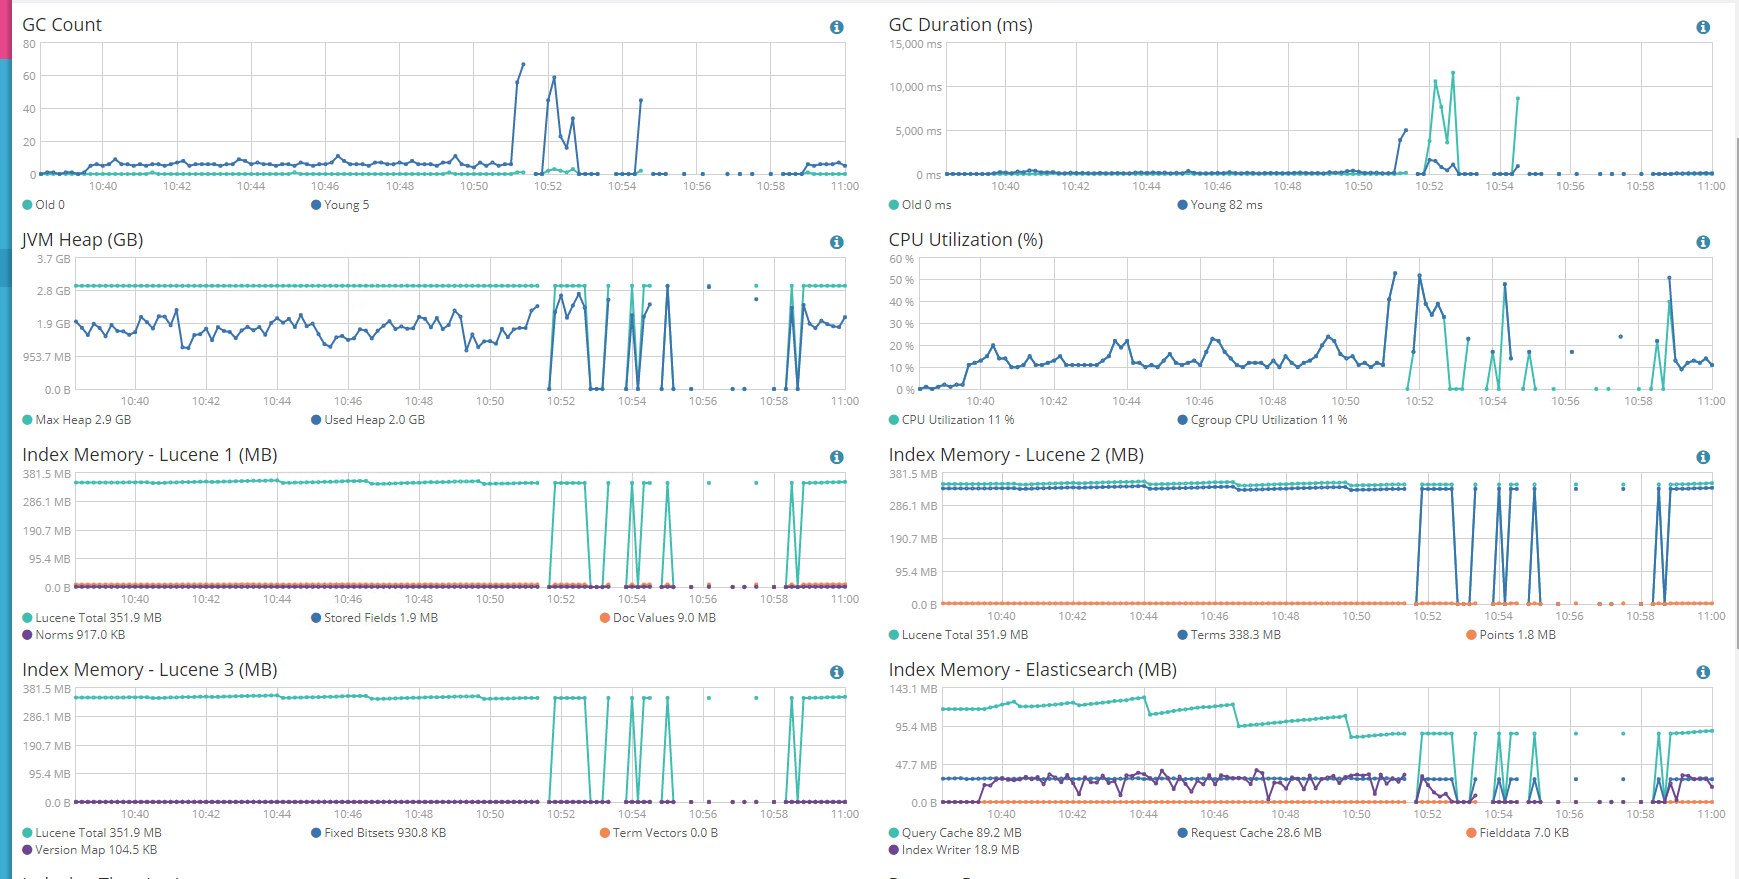The width and height of the screenshot is (1739, 879).
Task: Toggle the Young 5 legend series
Action: tap(340, 205)
